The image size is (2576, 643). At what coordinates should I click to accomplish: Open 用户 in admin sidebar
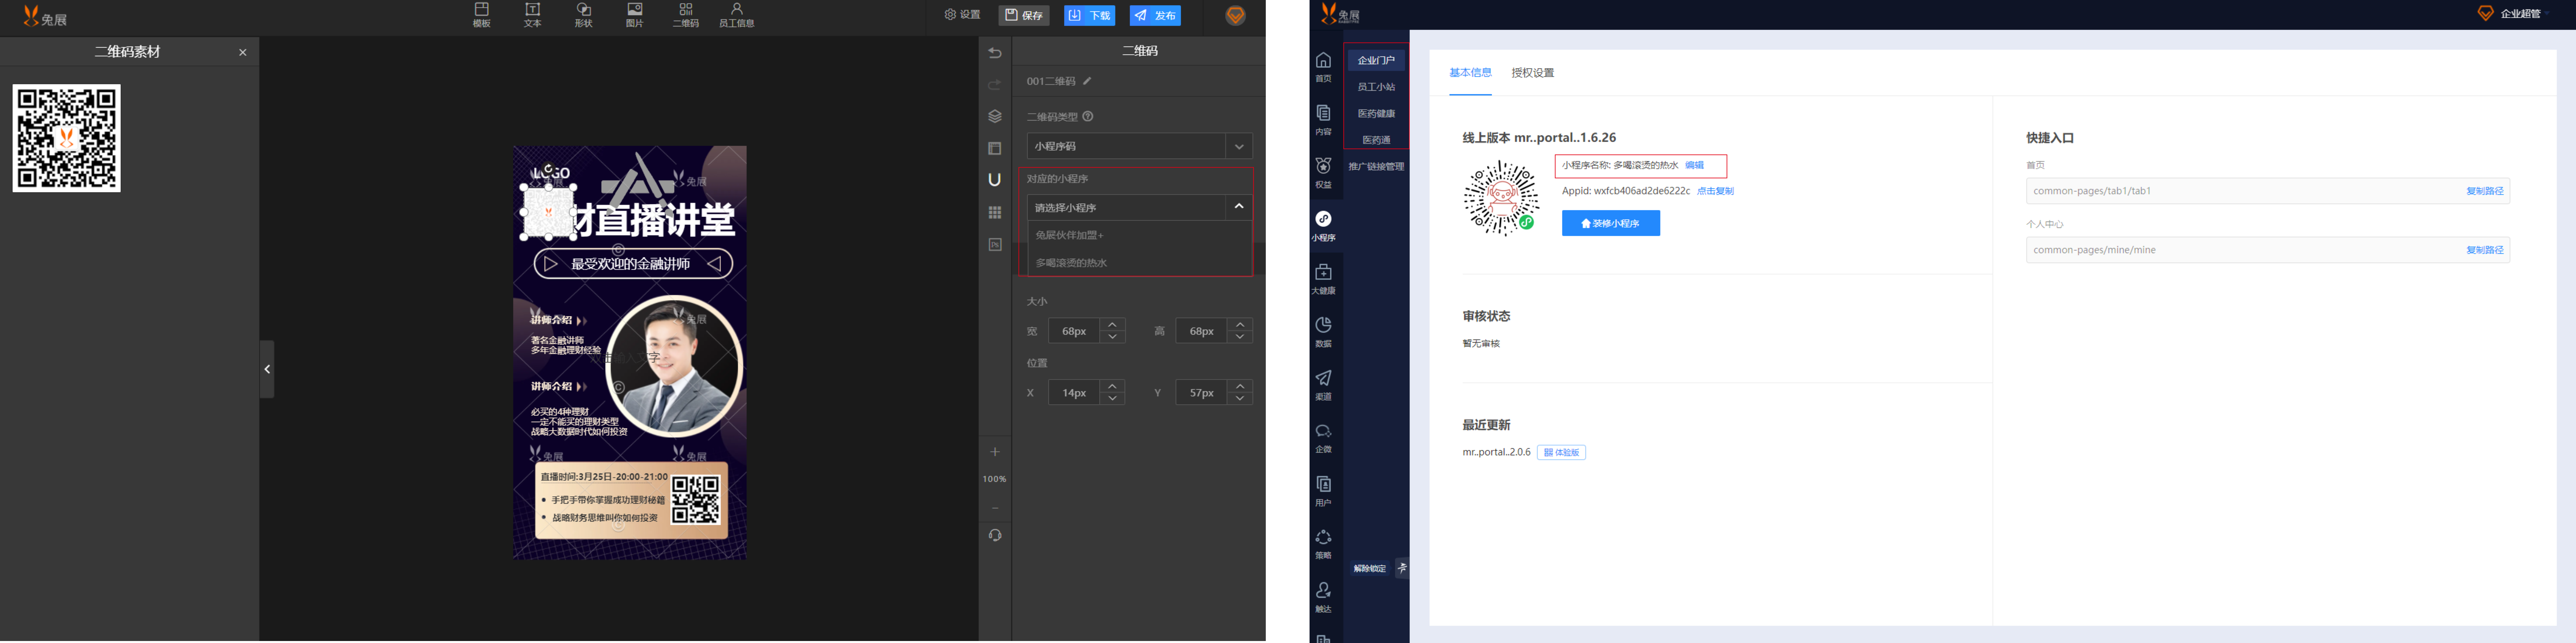coord(1323,491)
